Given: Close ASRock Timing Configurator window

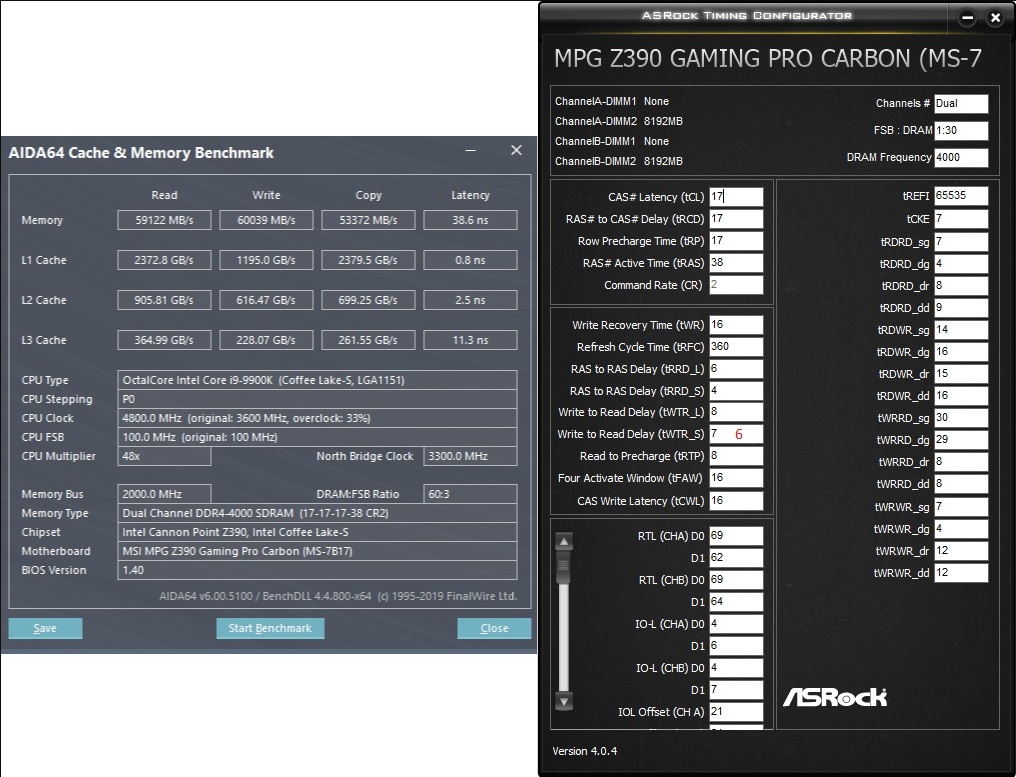Looking at the screenshot, I should (x=996, y=18).
